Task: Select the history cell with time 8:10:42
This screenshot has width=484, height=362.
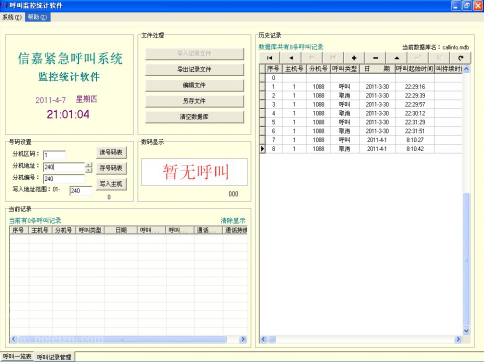Action: [415, 149]
